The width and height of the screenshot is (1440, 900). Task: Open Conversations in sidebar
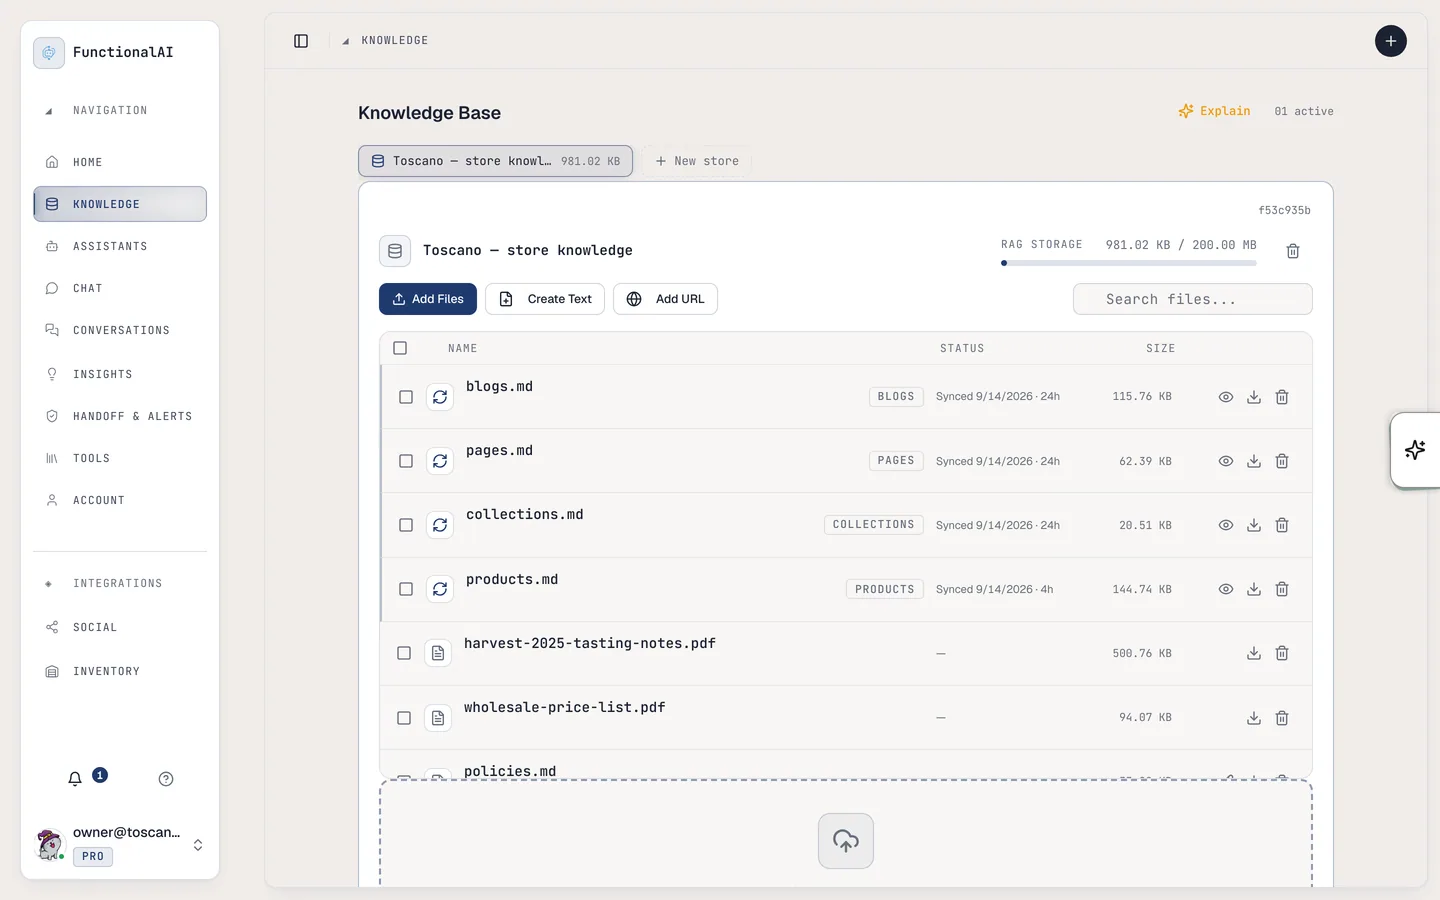[120, 330]
